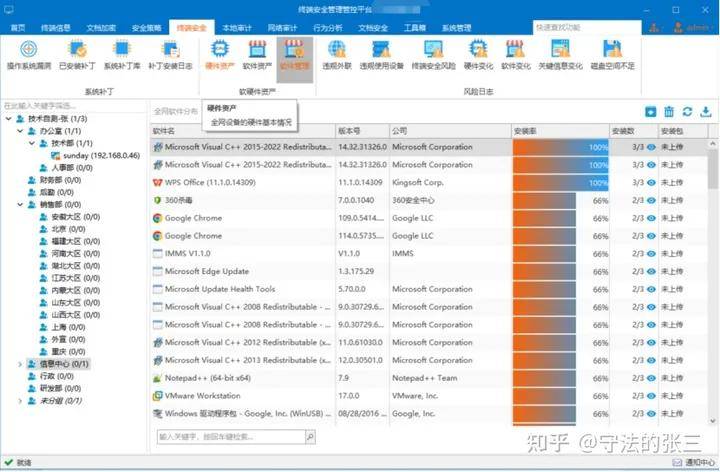Switch to the 行为分析 tab
The height and width of the screenshot is (472, 720).
327,28
